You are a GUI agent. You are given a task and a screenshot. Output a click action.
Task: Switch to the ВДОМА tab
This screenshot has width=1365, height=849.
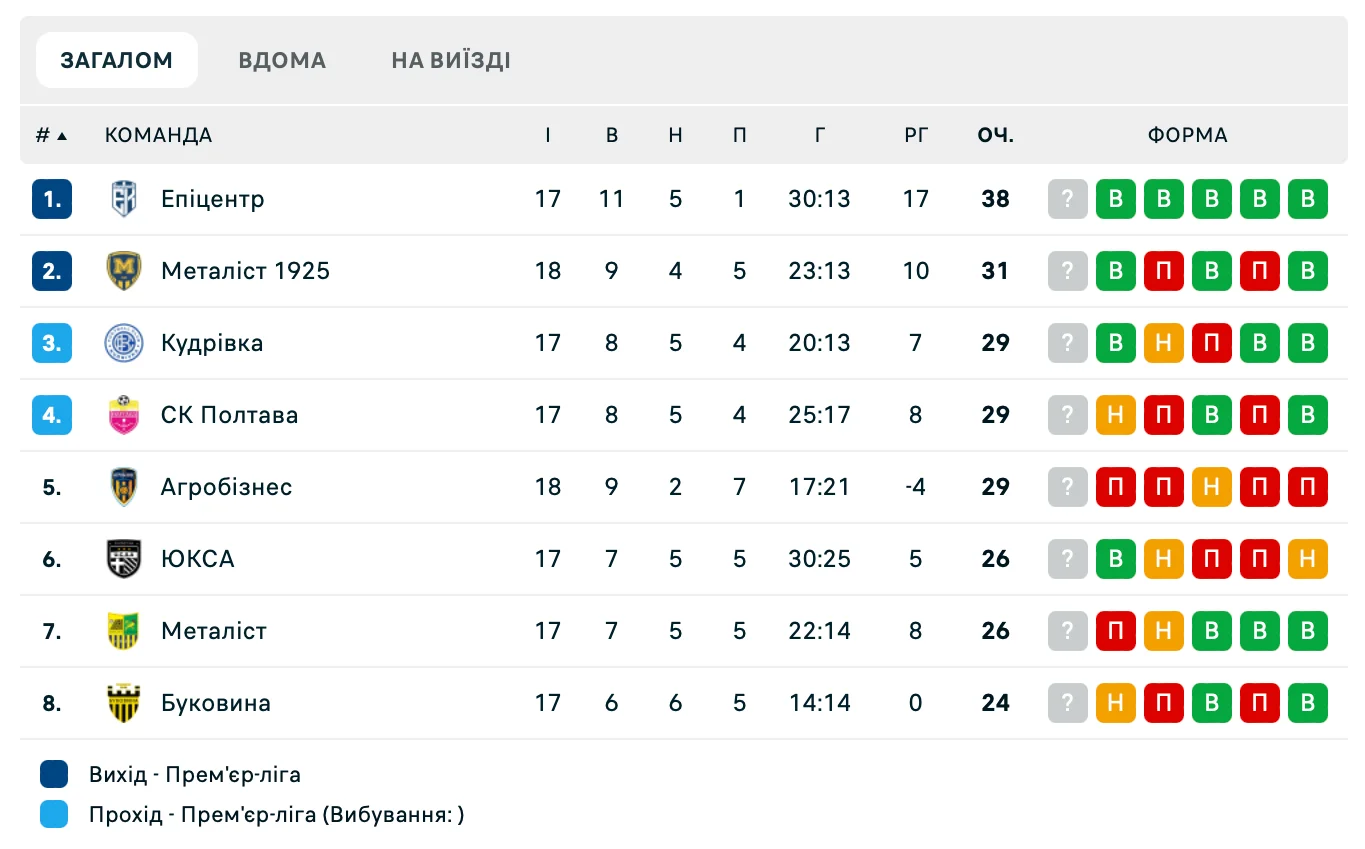282,60
